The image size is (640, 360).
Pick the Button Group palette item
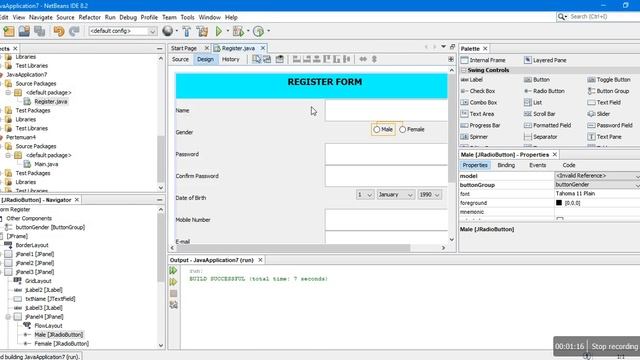tap(608, 91)
